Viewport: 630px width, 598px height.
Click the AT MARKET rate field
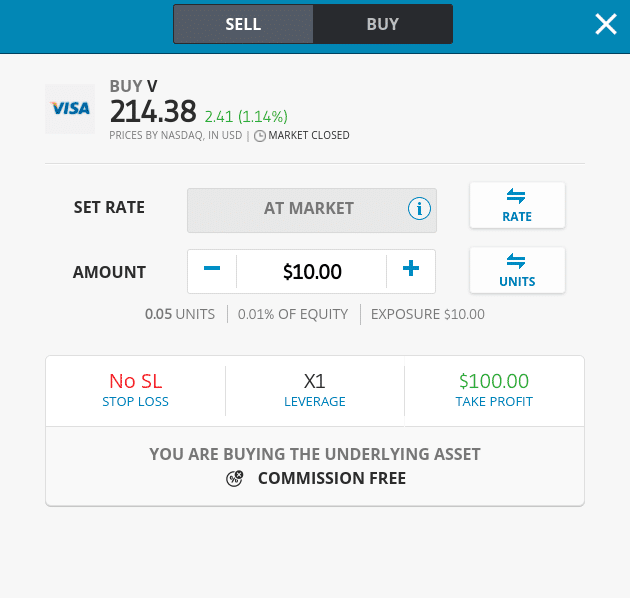(312, 210)
